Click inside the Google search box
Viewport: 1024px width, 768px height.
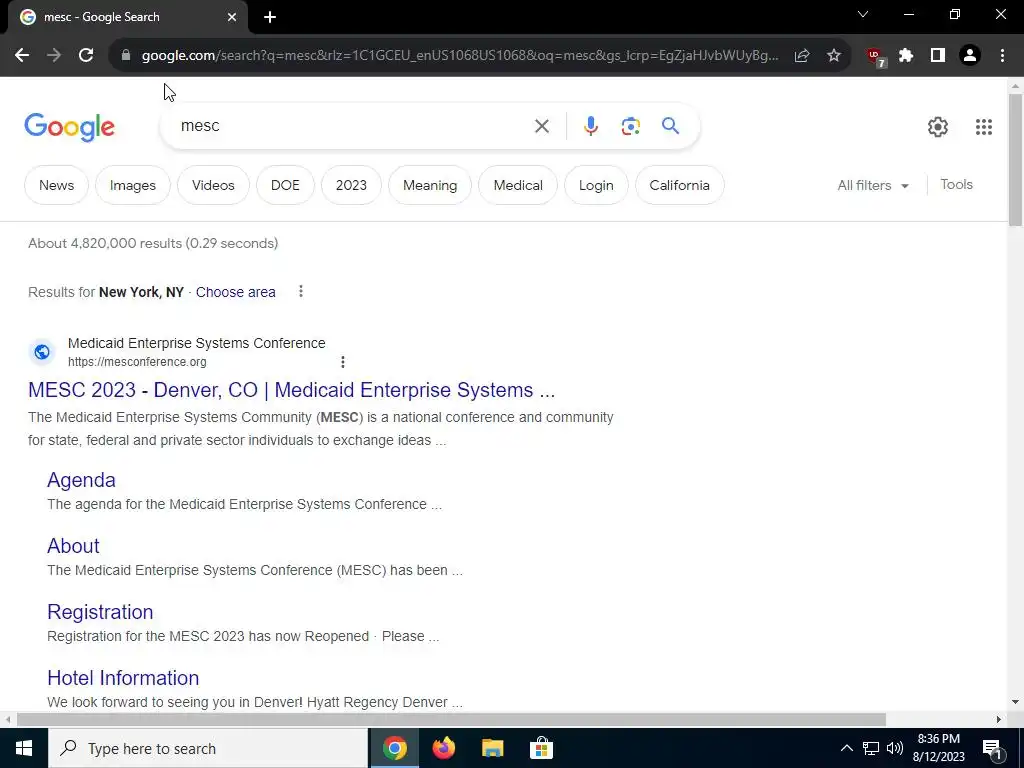coord(353,126)
